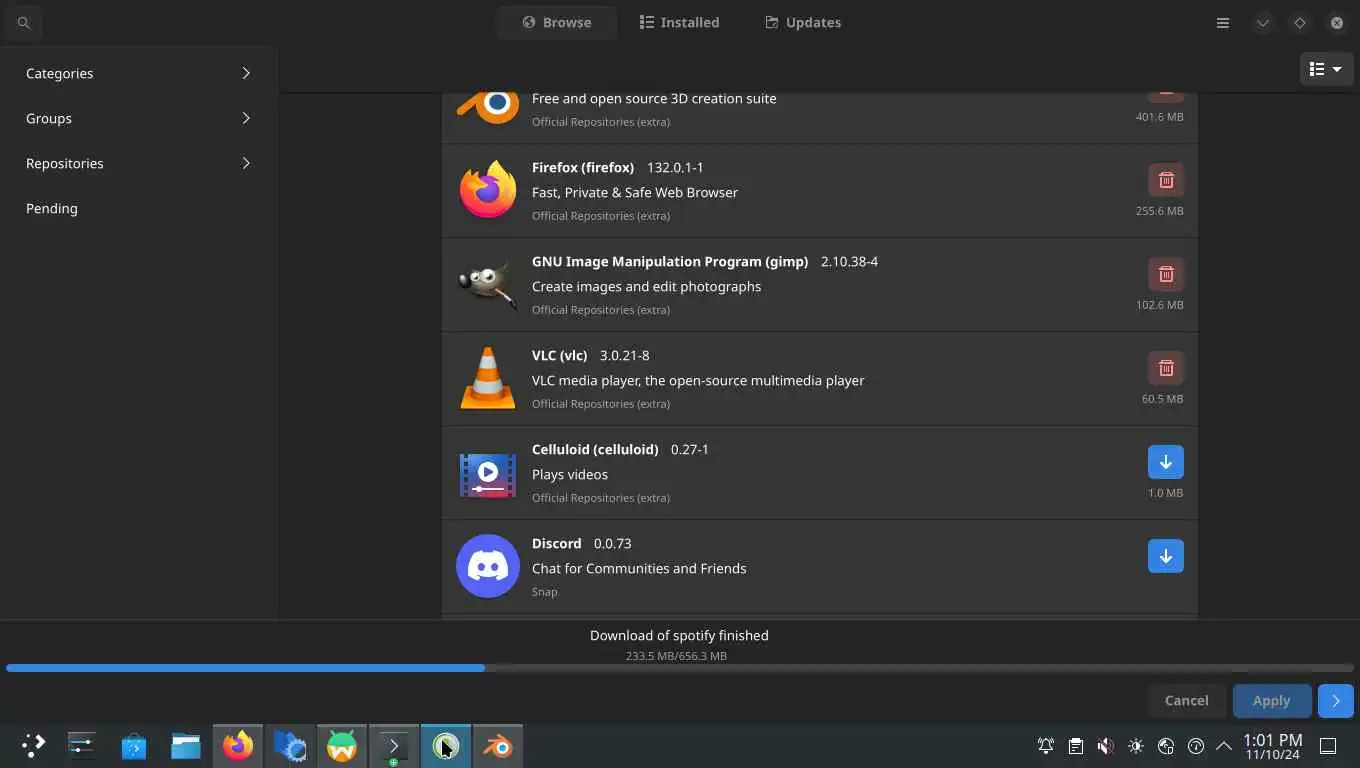The image size is (1360, 768).
Task: Remove VLC using its trash button
Action: (1165, 368)
